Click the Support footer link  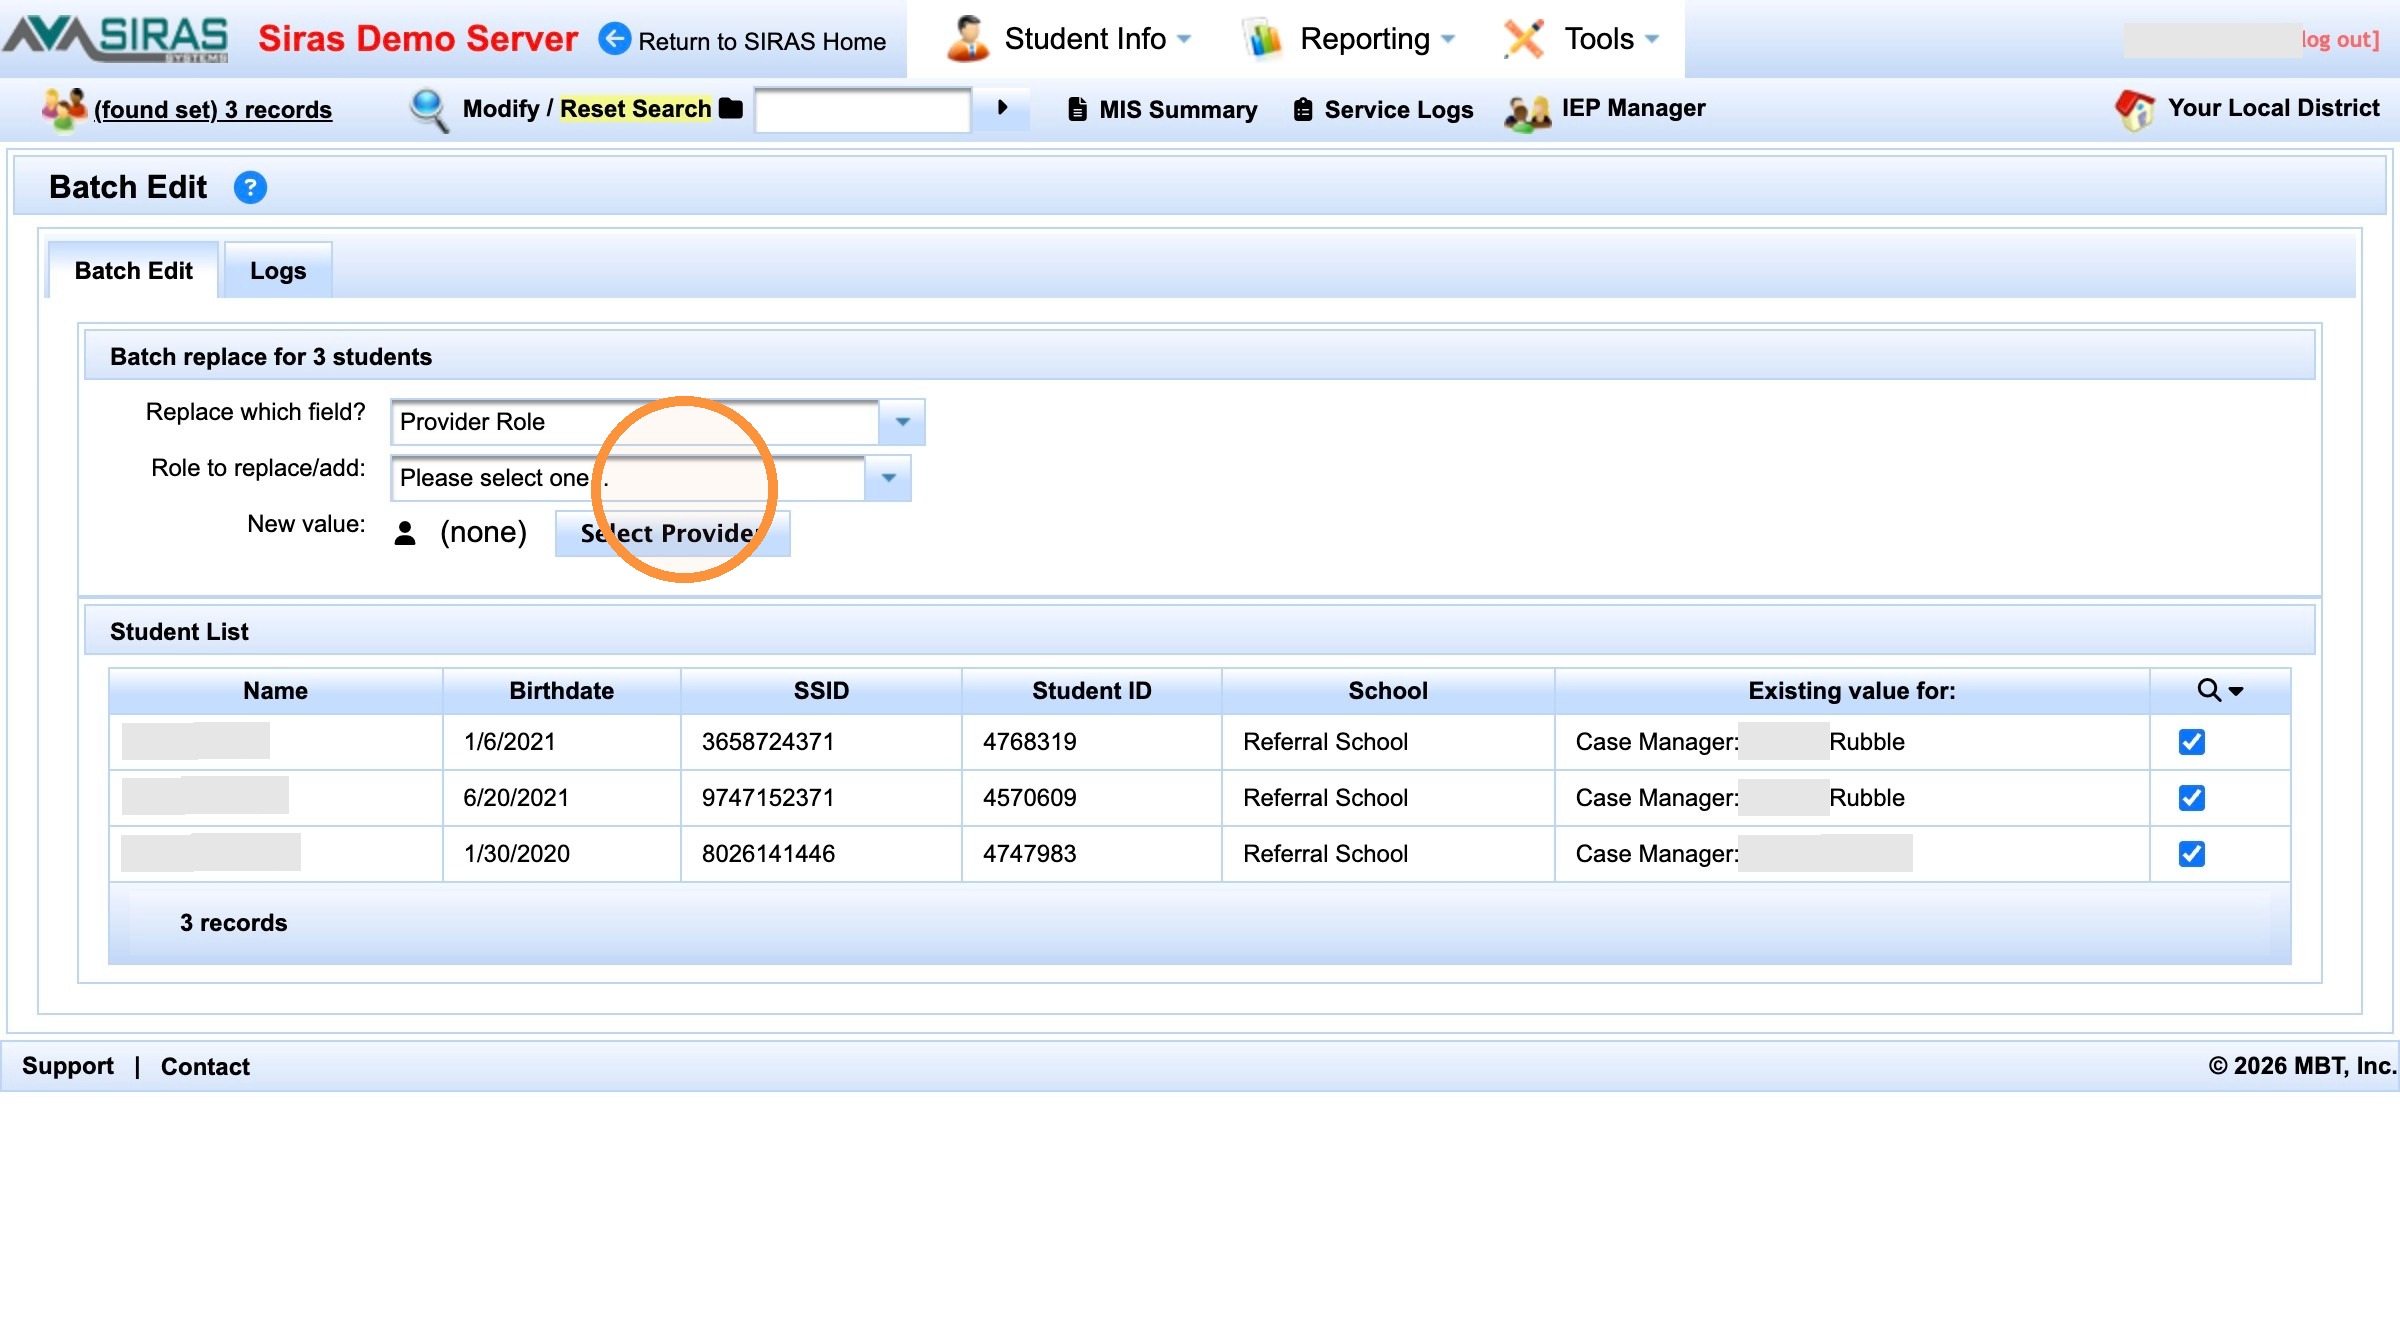pos(68,1066)
